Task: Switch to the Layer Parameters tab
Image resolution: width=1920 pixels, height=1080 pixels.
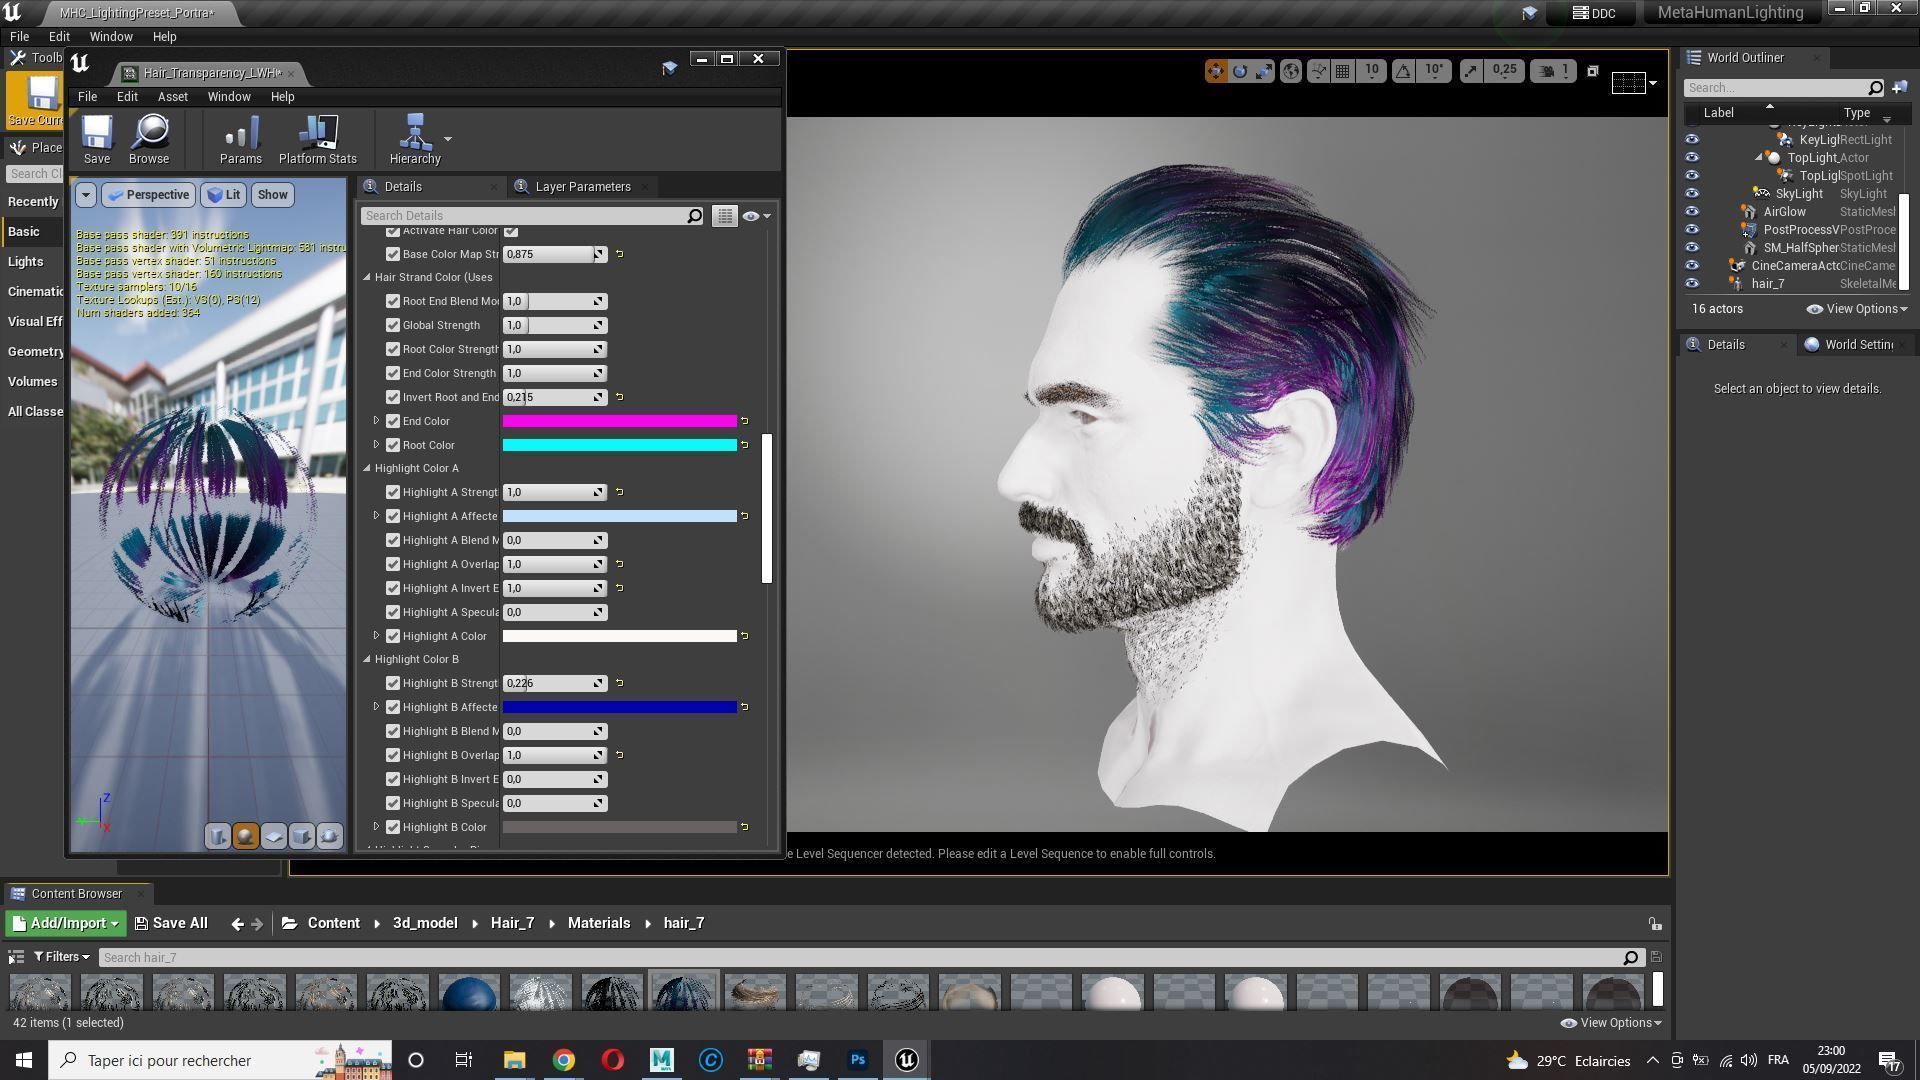Action: tap(582, 187)
